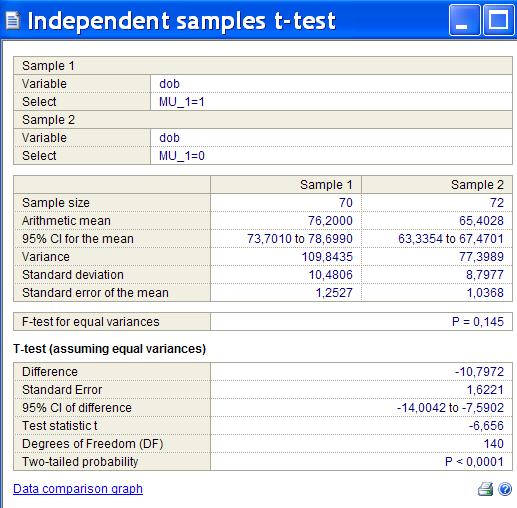This screenshot has width=517, height=508.
Task: Click the 'Sample size' row label
Action: (x=56, y=203)
